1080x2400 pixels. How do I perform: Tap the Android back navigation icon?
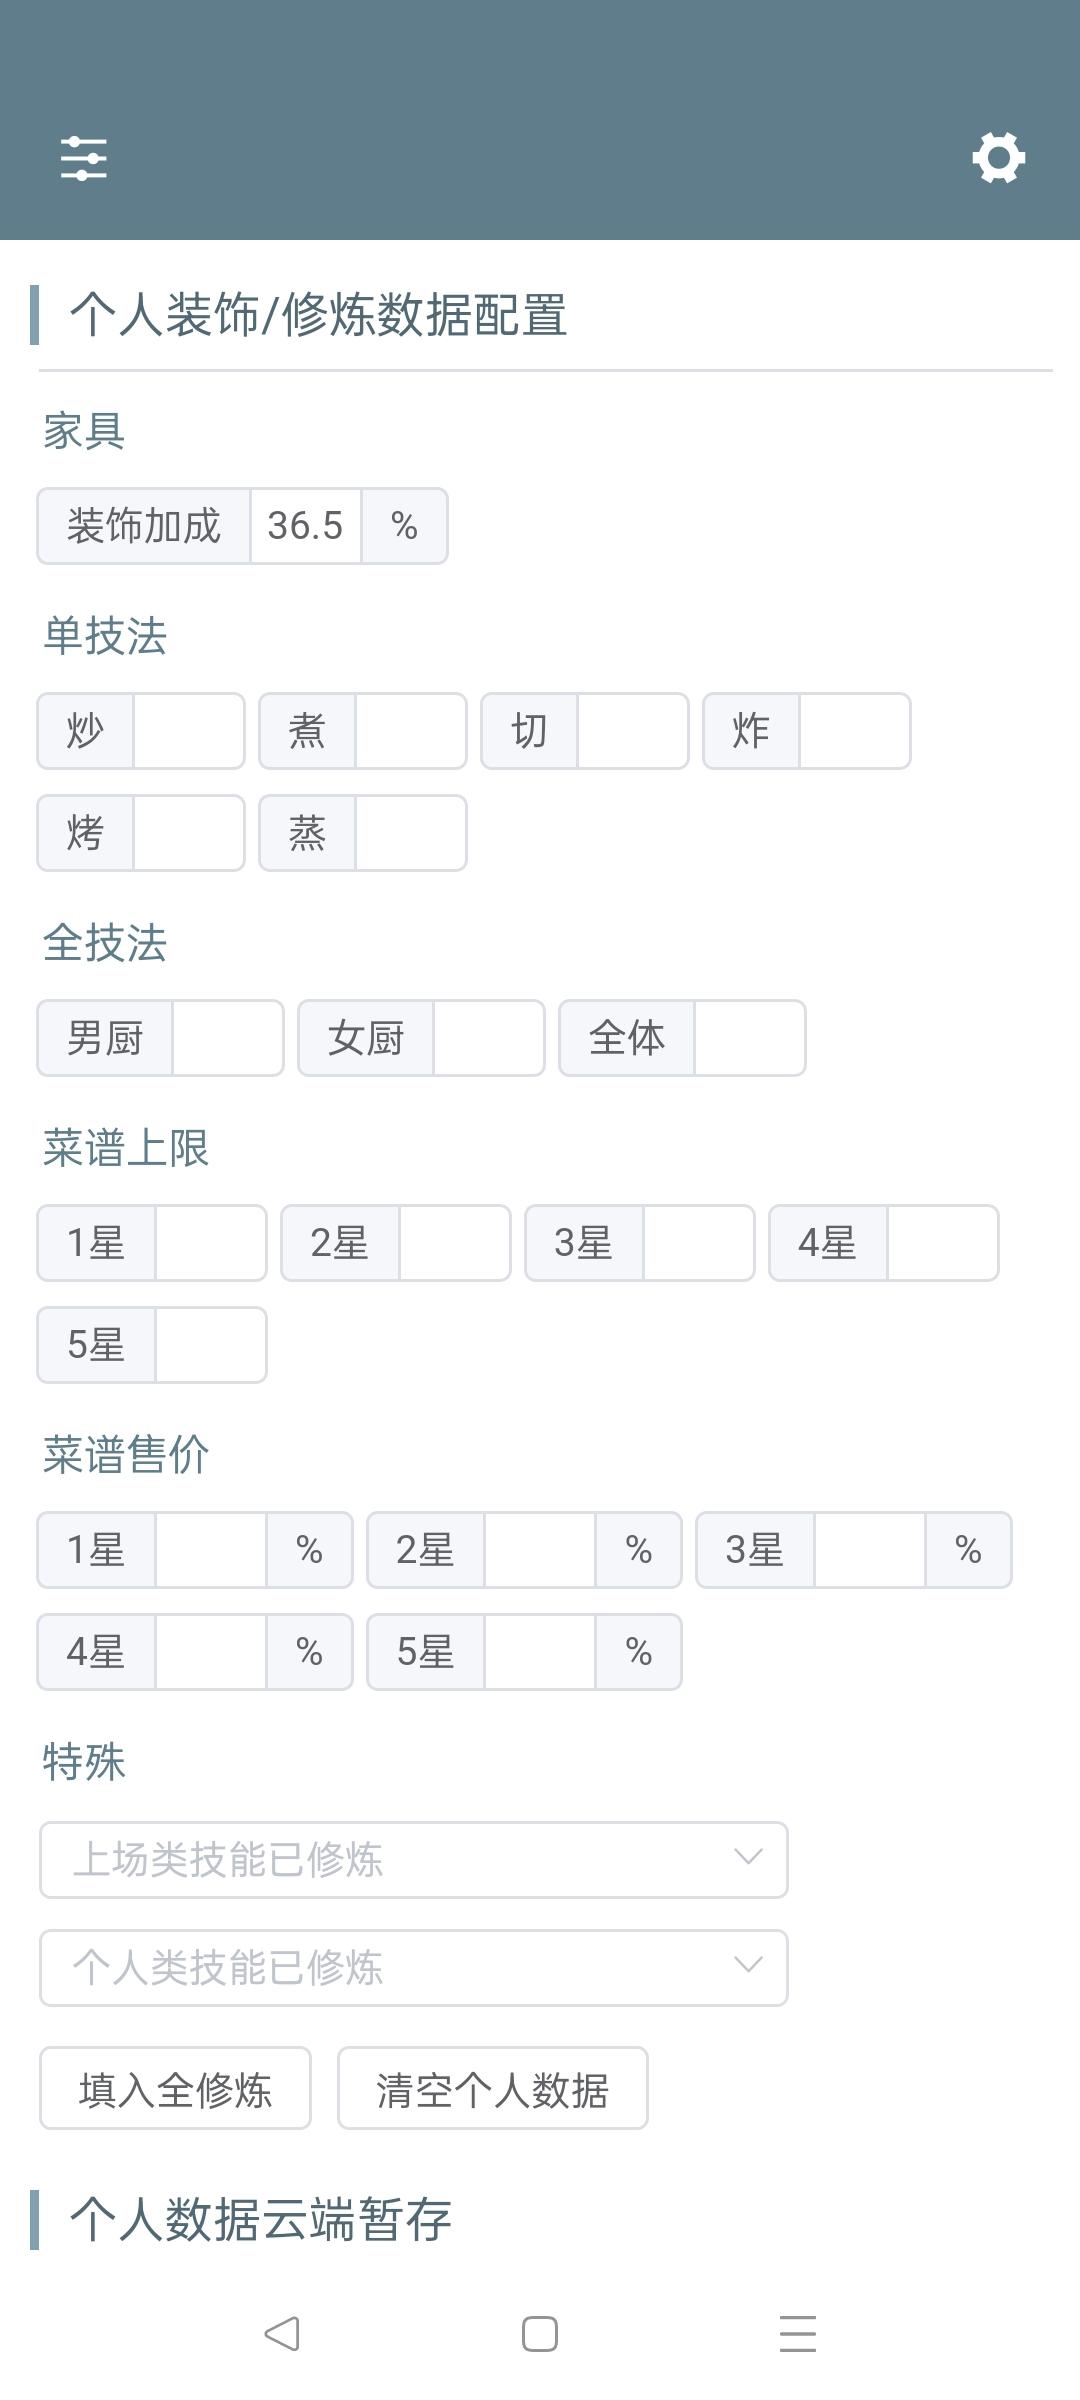point(282,2334)
